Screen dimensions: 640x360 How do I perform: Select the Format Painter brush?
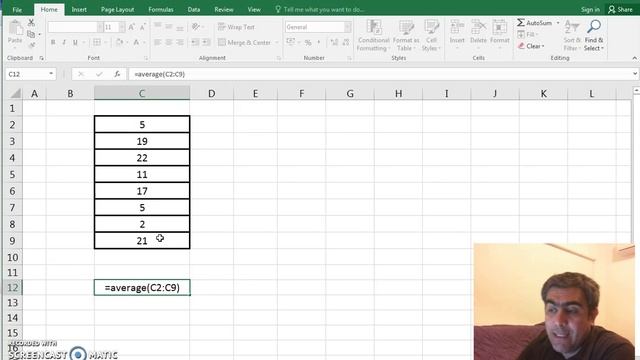click(31, 45)
